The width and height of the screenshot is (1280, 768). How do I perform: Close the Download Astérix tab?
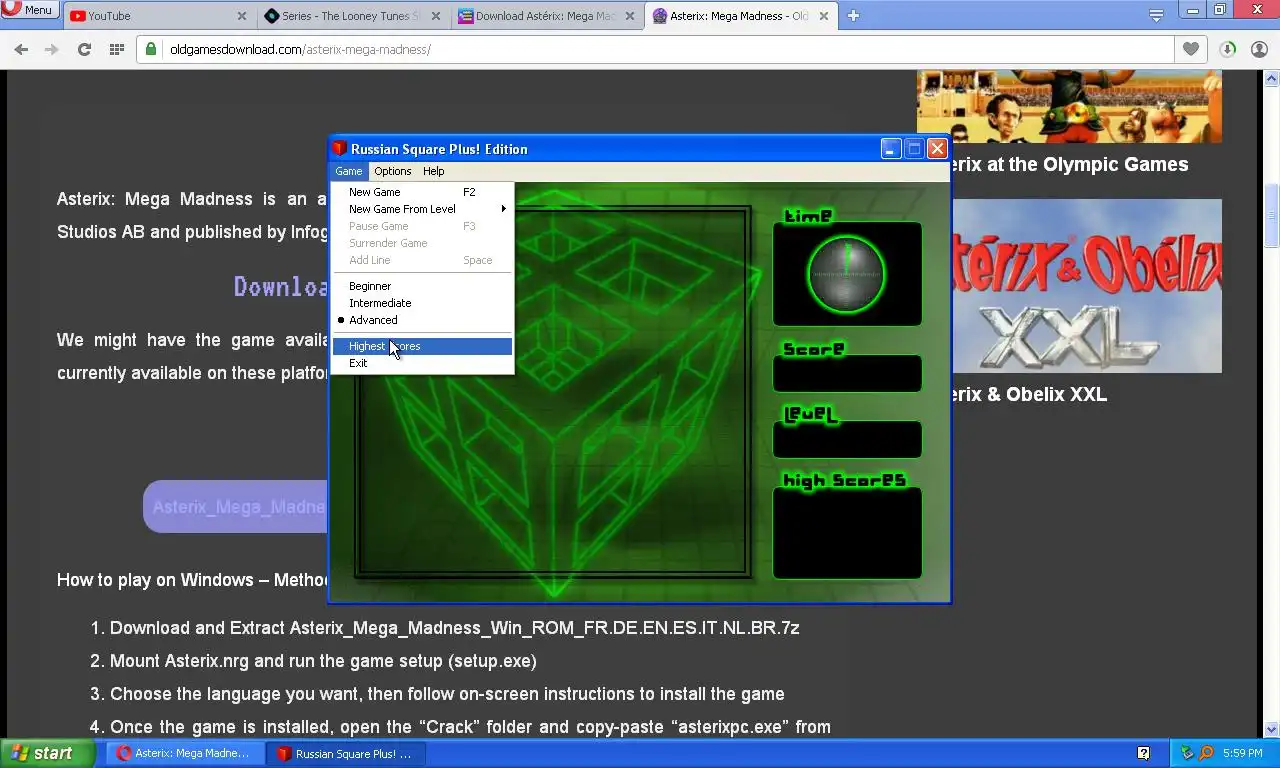629,16
